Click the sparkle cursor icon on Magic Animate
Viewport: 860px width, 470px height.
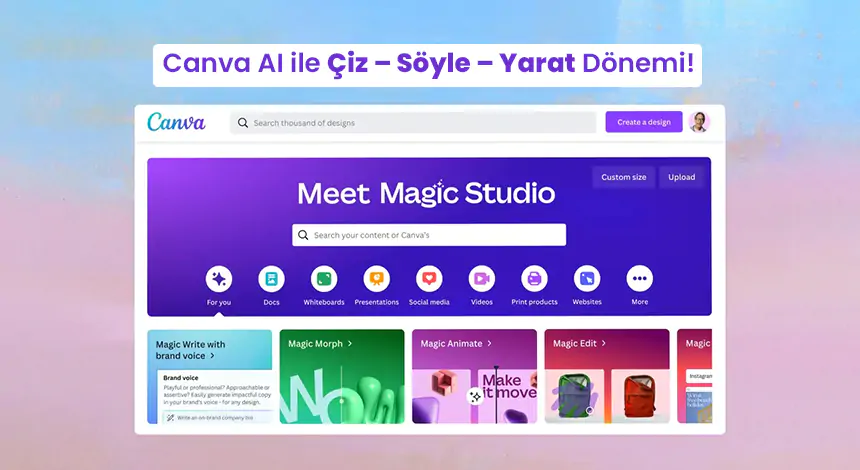[x=475, y=396]
